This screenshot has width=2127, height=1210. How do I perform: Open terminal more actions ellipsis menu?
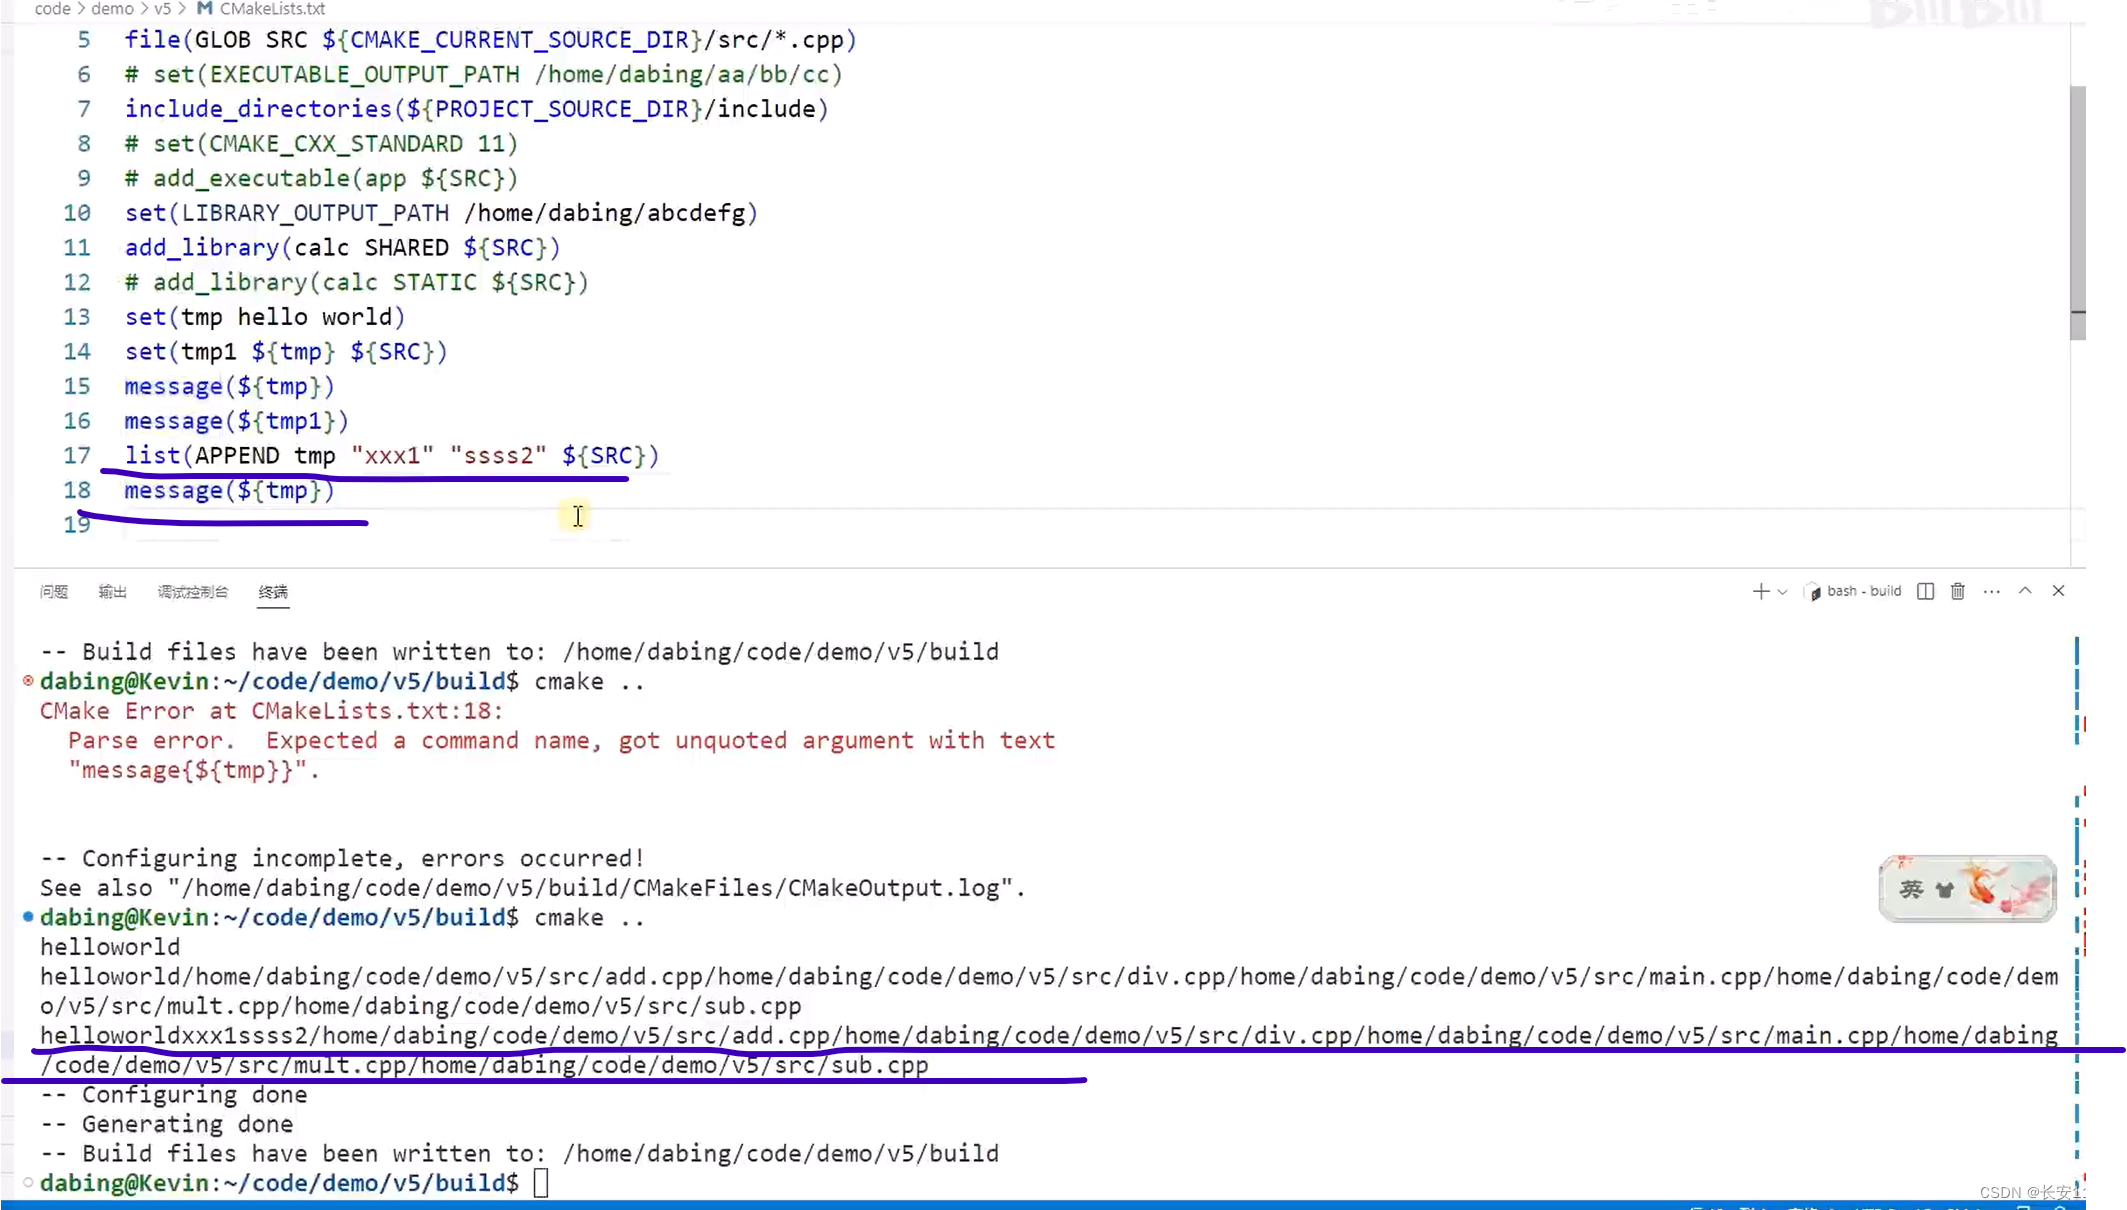point(1991,591)
